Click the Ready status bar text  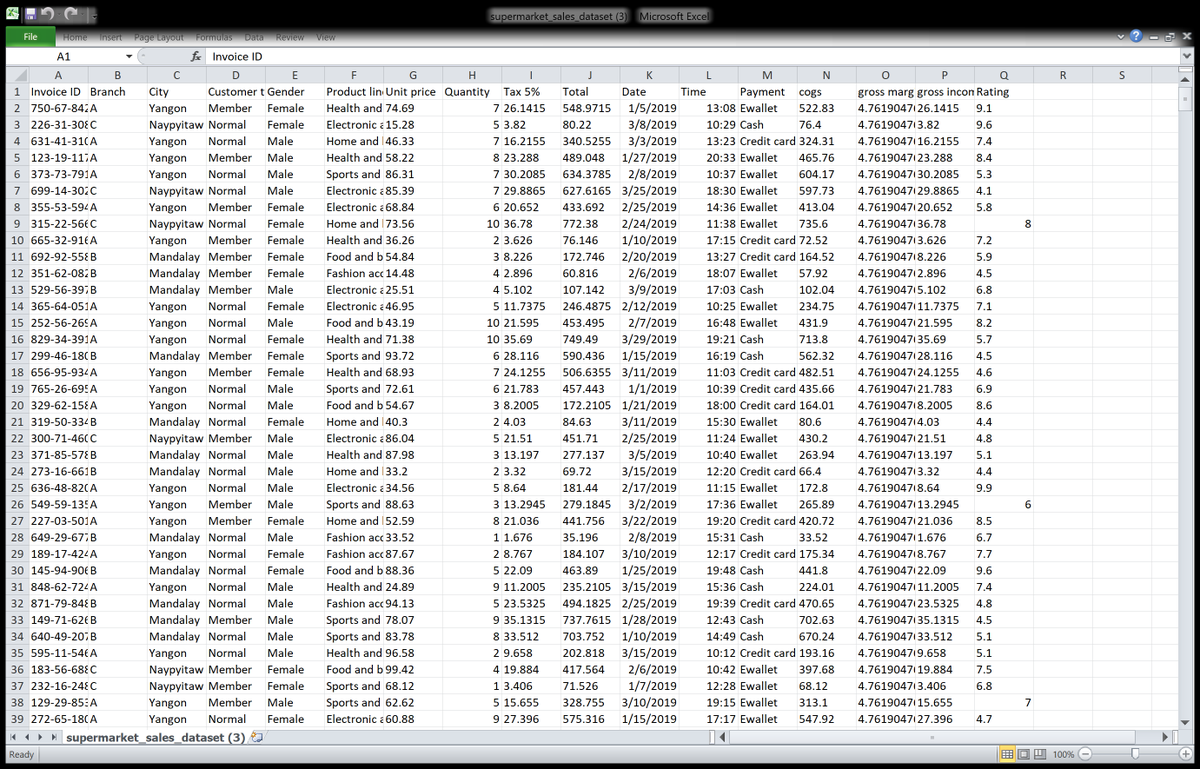22,754
